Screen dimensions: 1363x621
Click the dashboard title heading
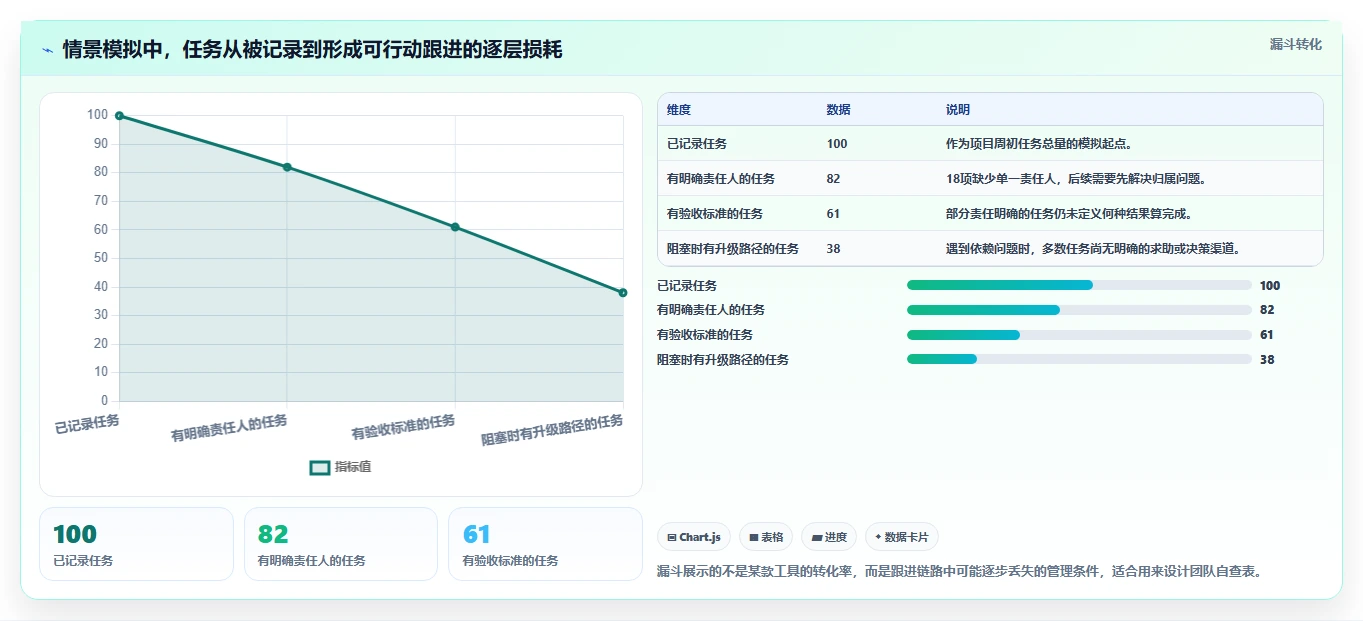pos(312,50)
